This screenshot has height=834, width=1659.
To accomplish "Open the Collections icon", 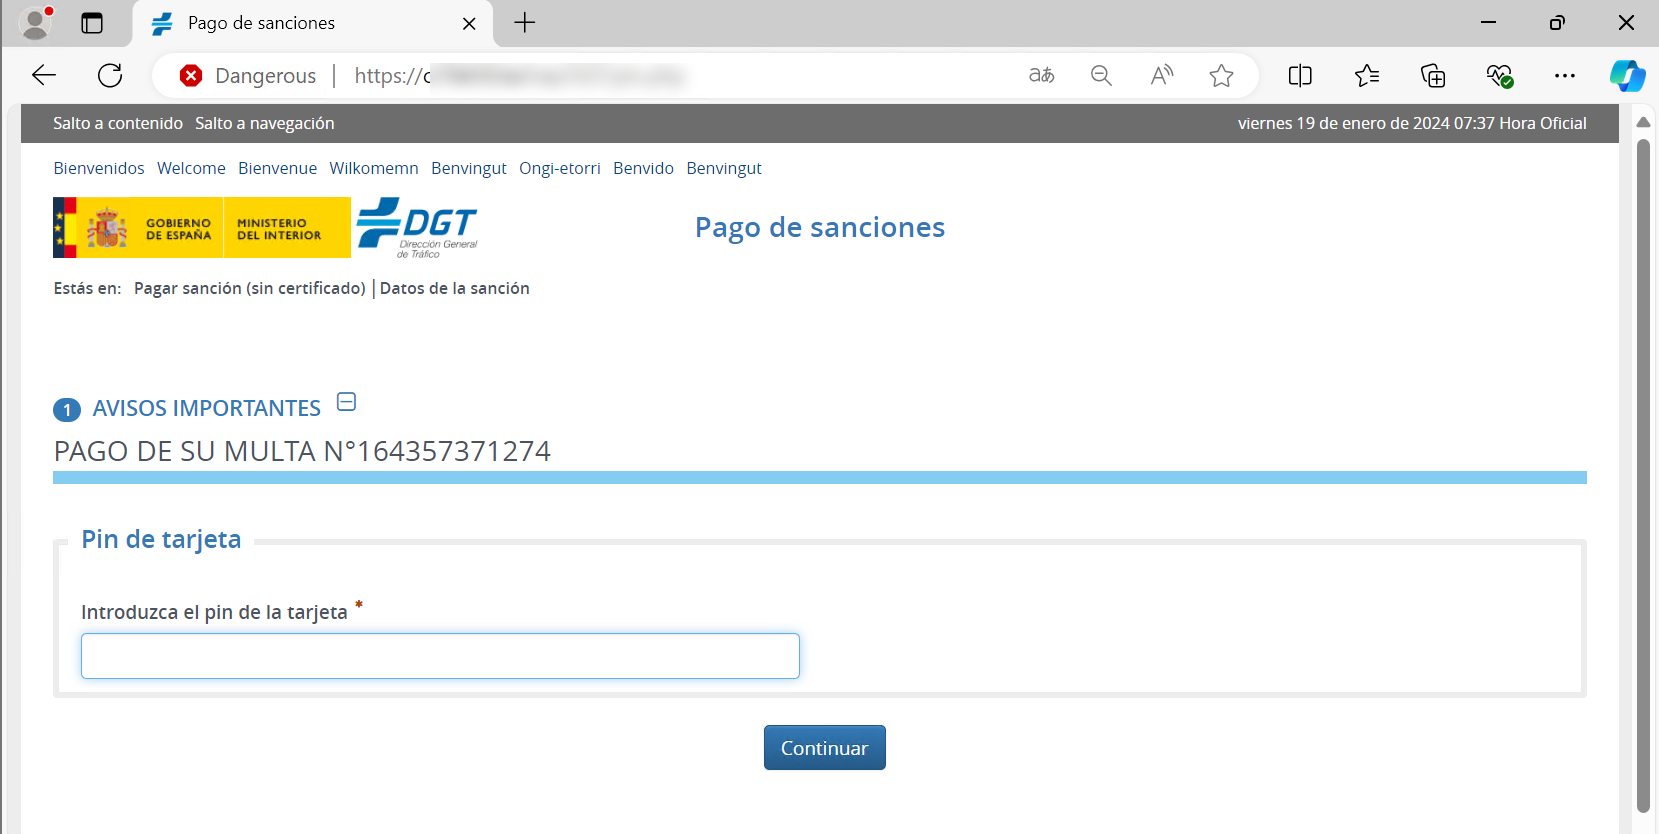I will tap(1433, 76).
